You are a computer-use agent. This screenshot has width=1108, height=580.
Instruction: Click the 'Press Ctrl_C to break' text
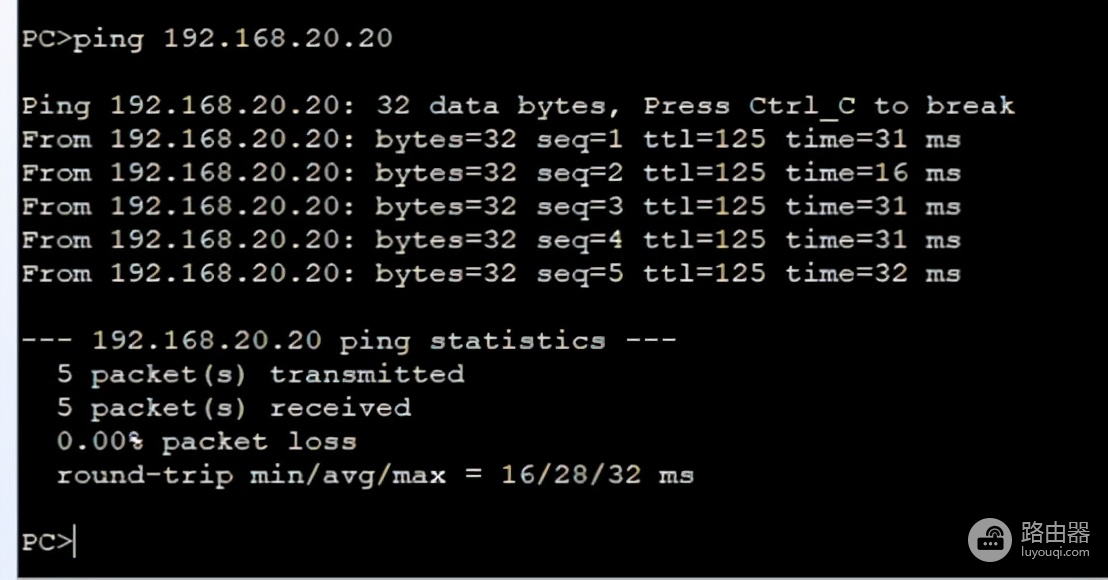click(828, 106)
